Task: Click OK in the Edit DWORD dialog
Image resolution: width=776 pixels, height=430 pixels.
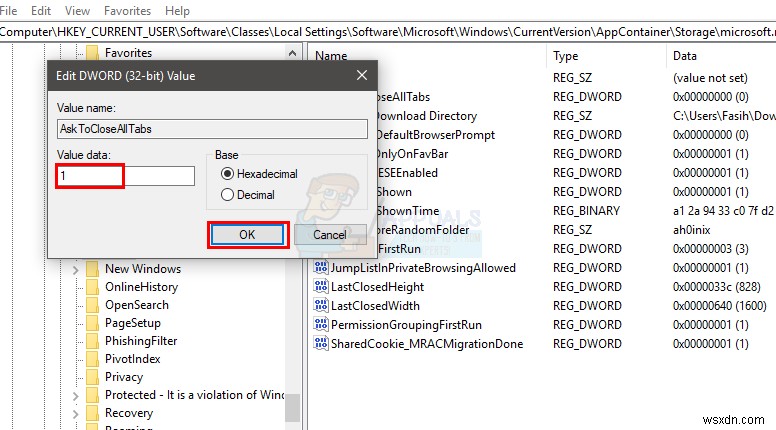Action: [247, 235]
